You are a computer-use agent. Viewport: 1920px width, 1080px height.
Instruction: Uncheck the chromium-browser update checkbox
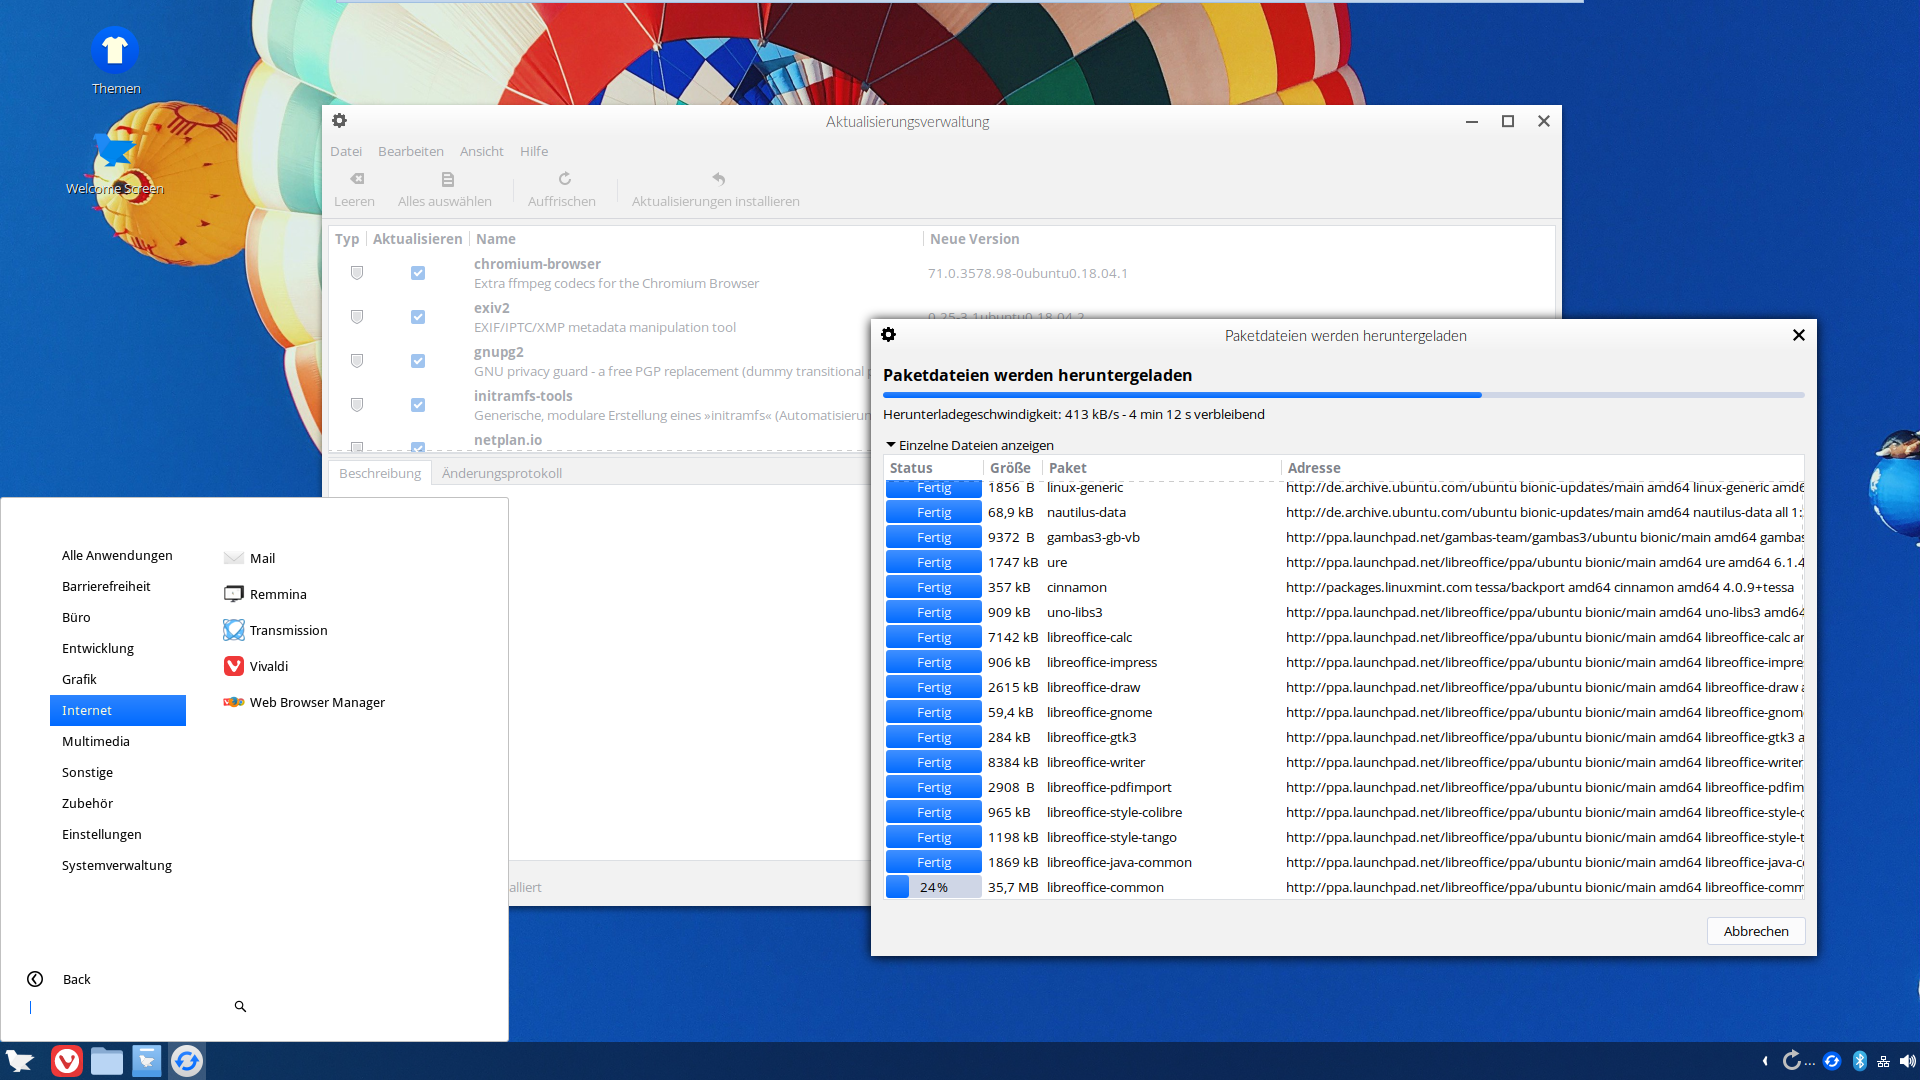pos(418,273)
